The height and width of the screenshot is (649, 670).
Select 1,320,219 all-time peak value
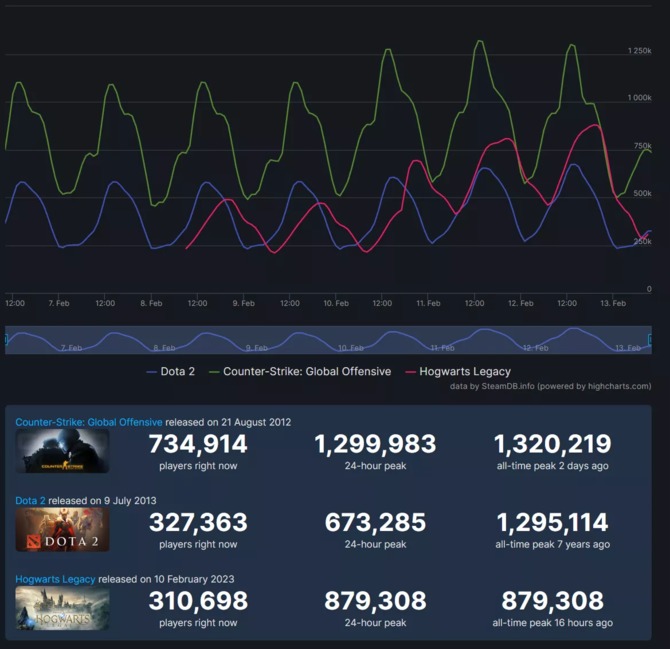click(x=552, y=444)
